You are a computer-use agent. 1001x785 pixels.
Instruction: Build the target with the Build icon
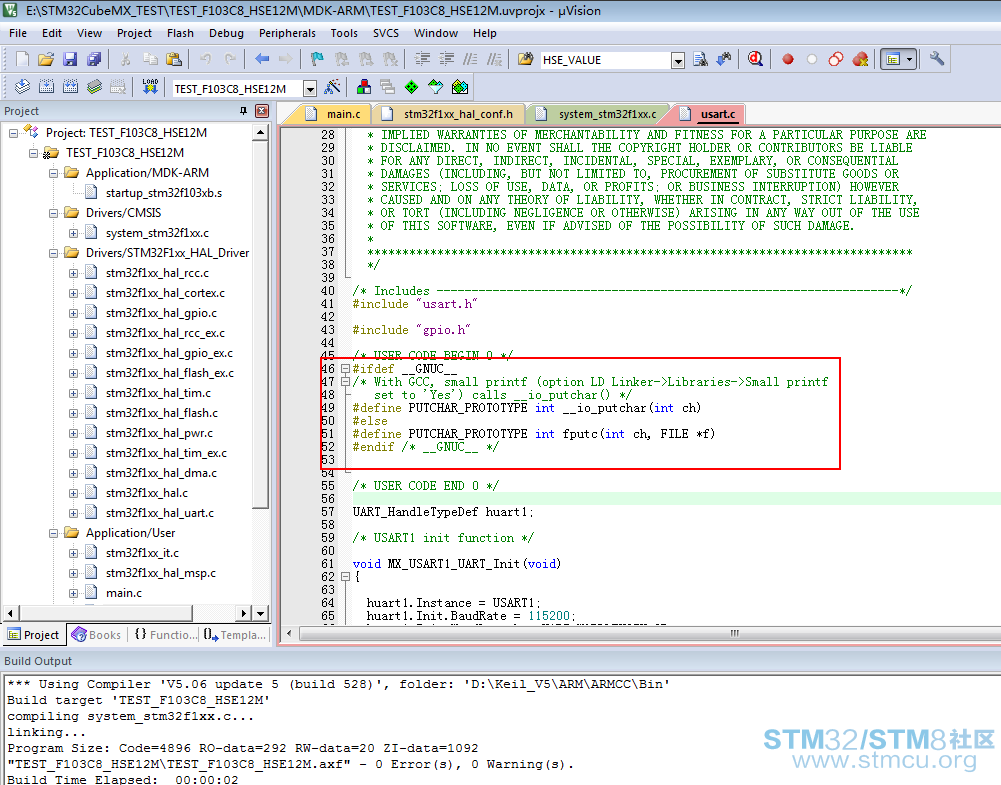(46, 87)
